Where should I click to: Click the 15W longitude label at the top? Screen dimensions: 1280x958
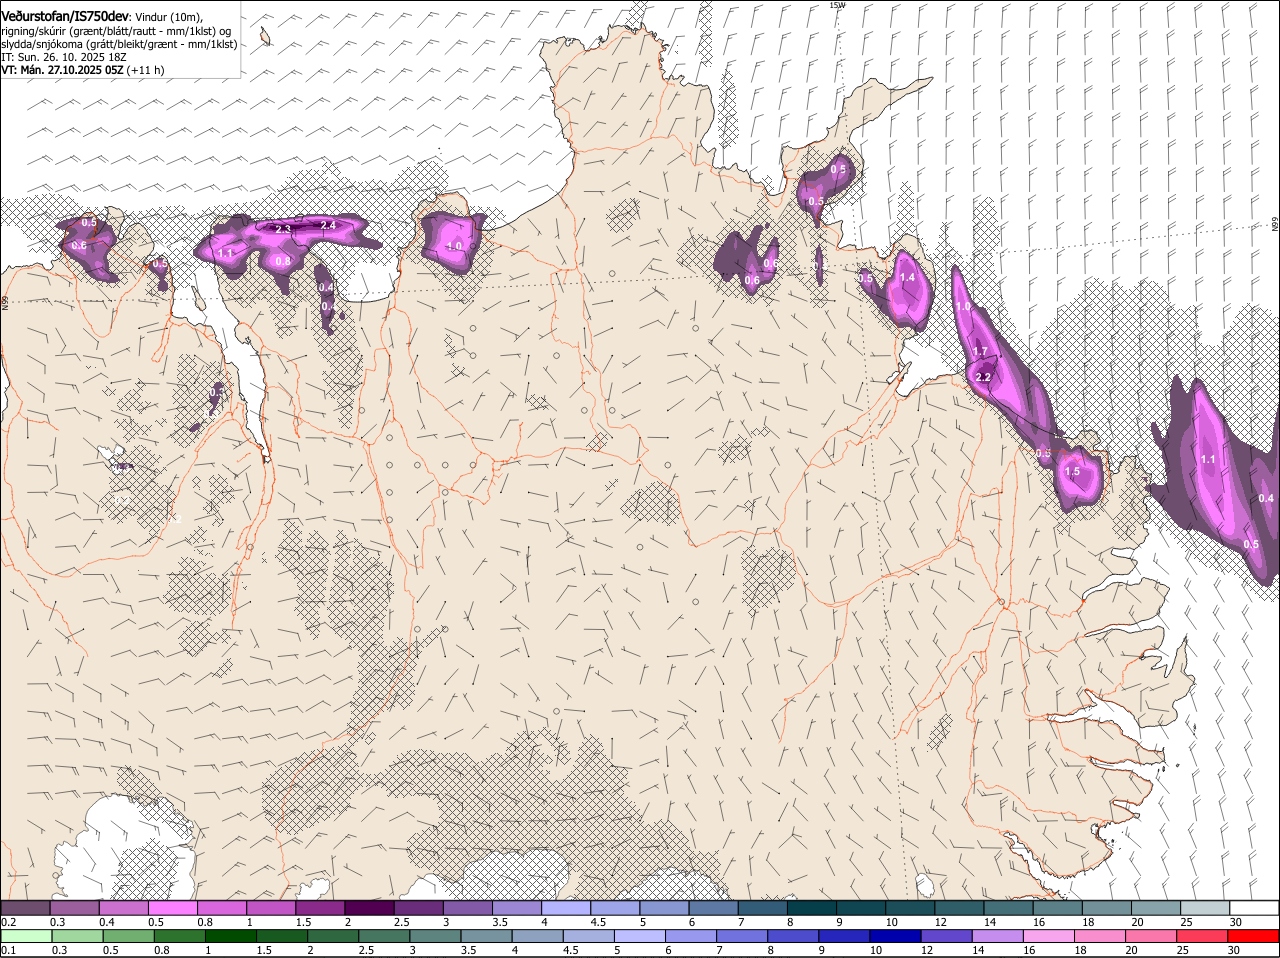(x=837, y=5)
